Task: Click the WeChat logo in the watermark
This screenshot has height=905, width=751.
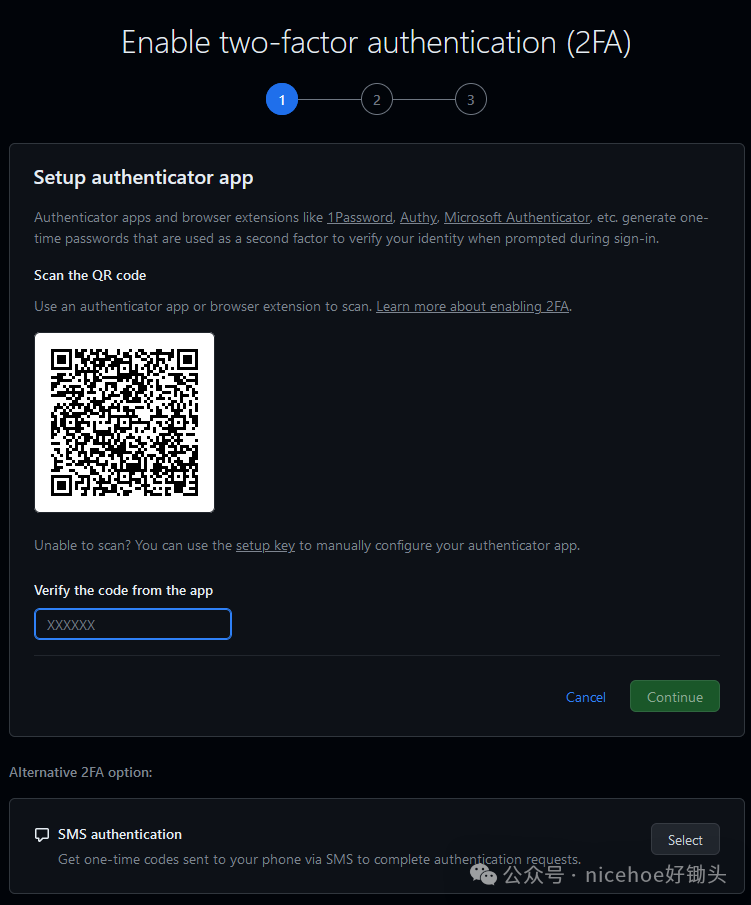Action: [x=483, y=873]
